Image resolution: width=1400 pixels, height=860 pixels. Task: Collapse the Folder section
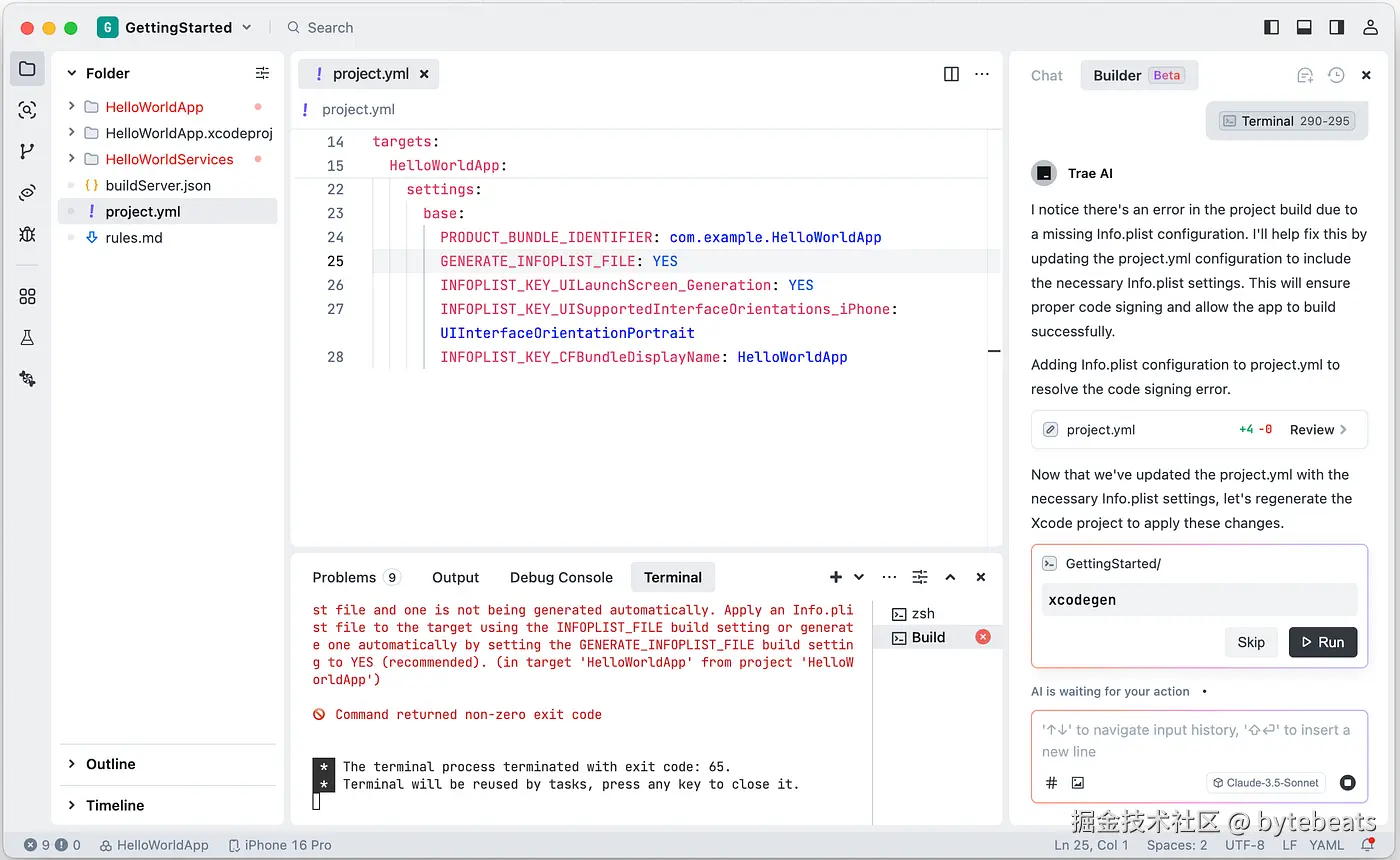[72, 73]
